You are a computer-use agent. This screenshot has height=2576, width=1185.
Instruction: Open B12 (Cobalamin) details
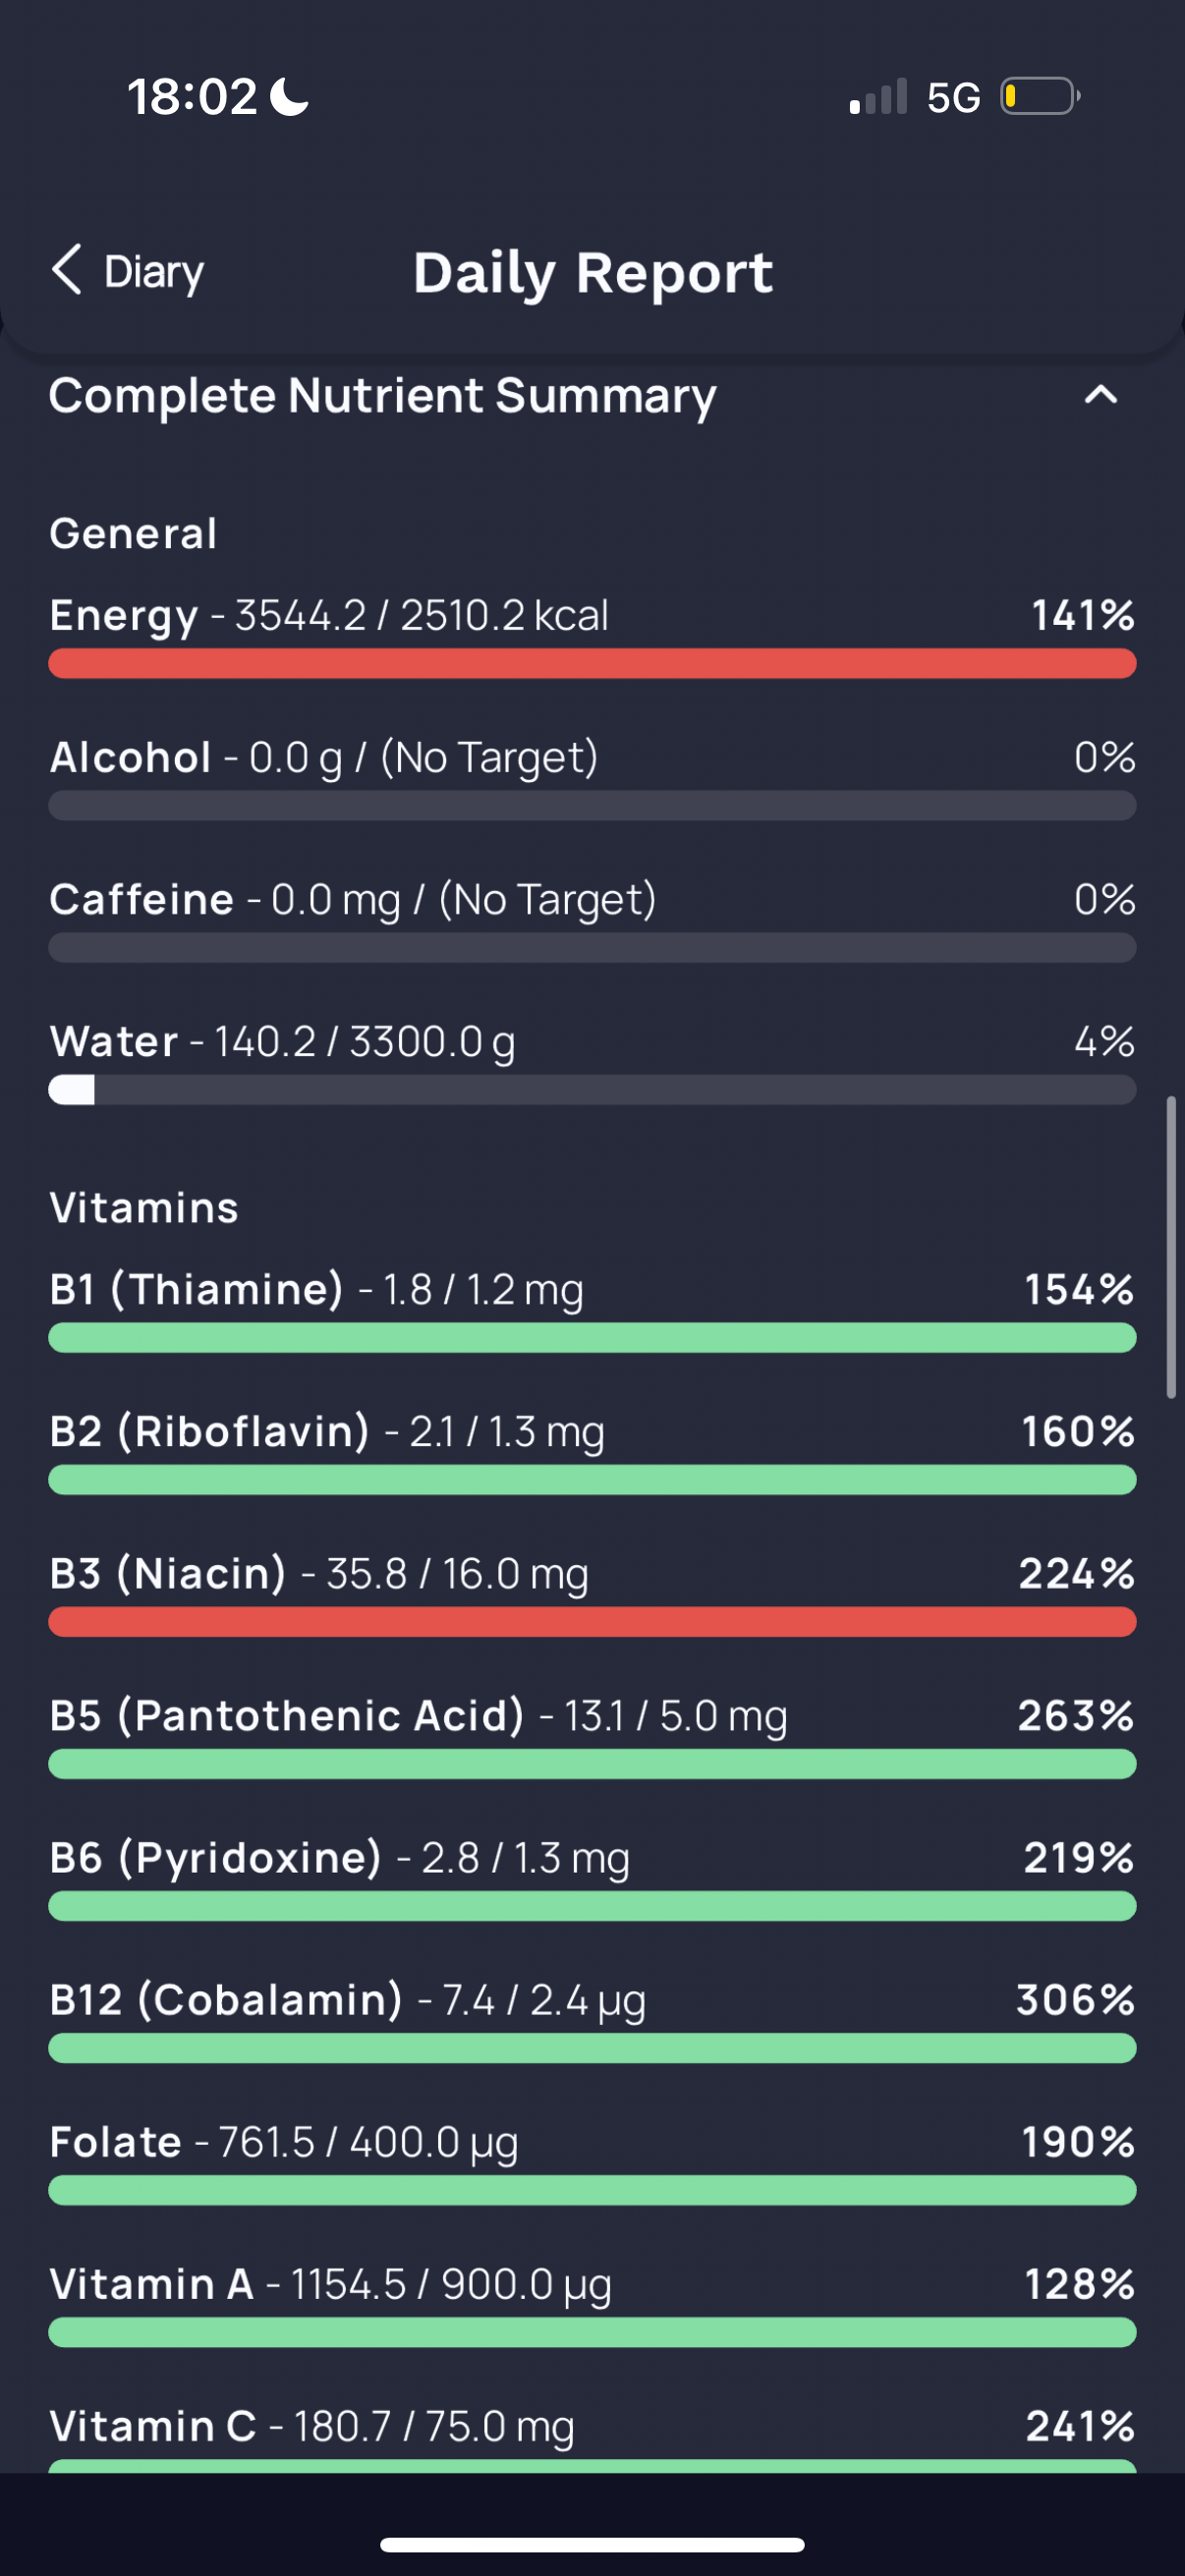point(592,2020)
